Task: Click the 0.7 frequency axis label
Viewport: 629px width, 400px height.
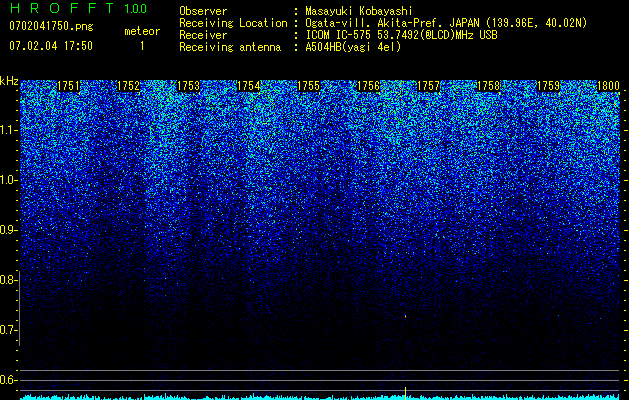Action: (7, 330)
